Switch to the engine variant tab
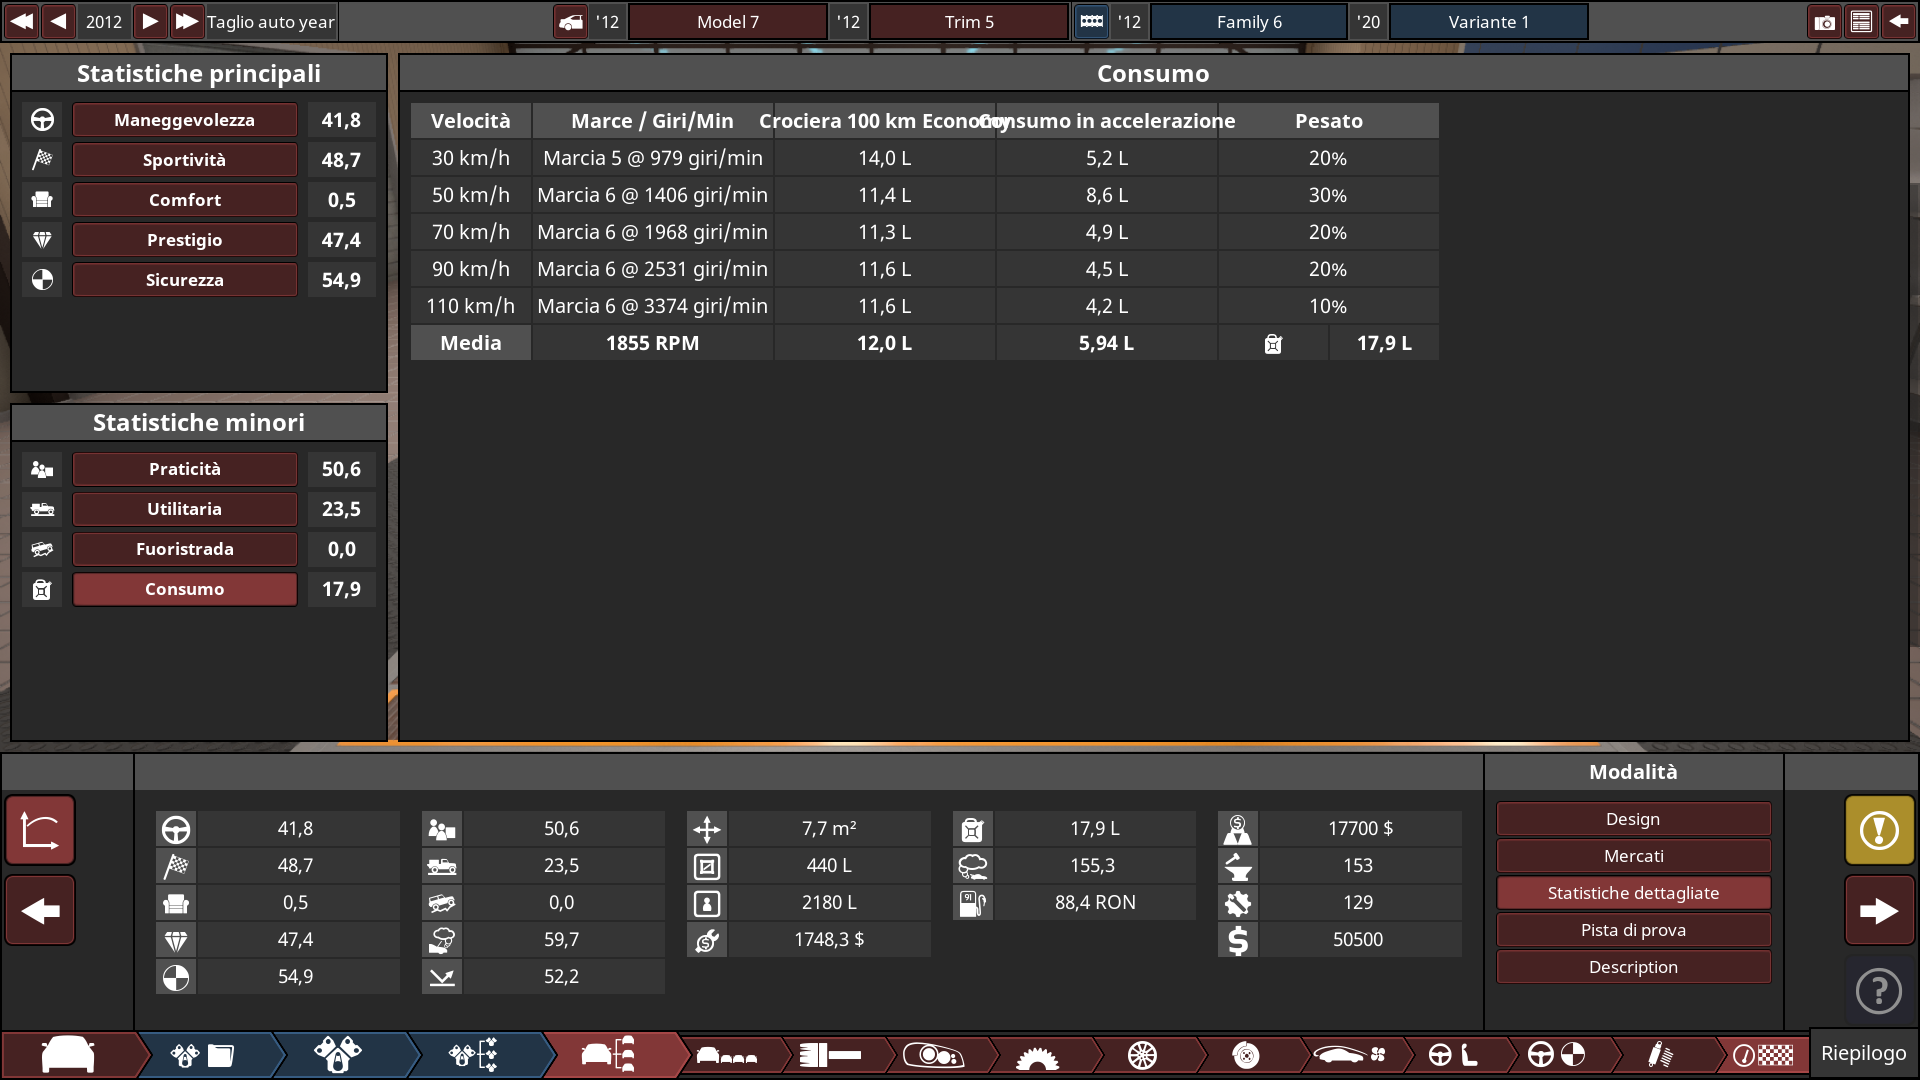Image resolution: width=1920 pixels, height=1080 pixels. [470, 1055]
